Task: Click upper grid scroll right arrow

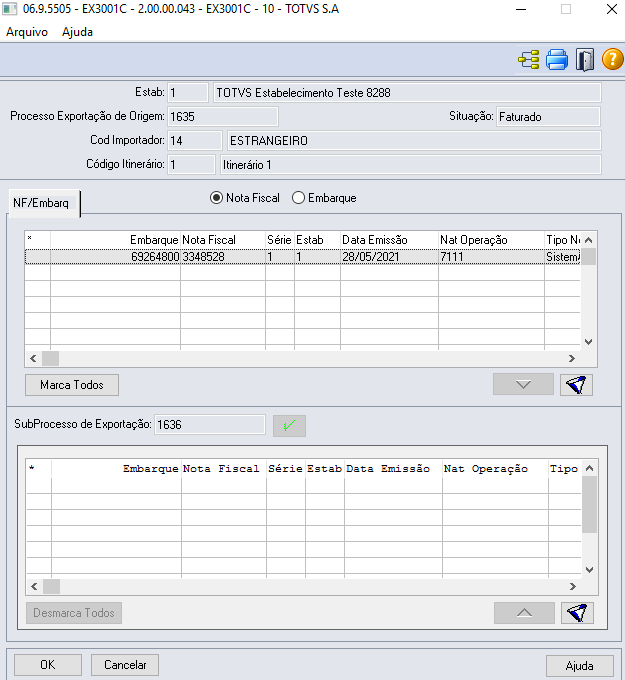Action: pos(572,359)
